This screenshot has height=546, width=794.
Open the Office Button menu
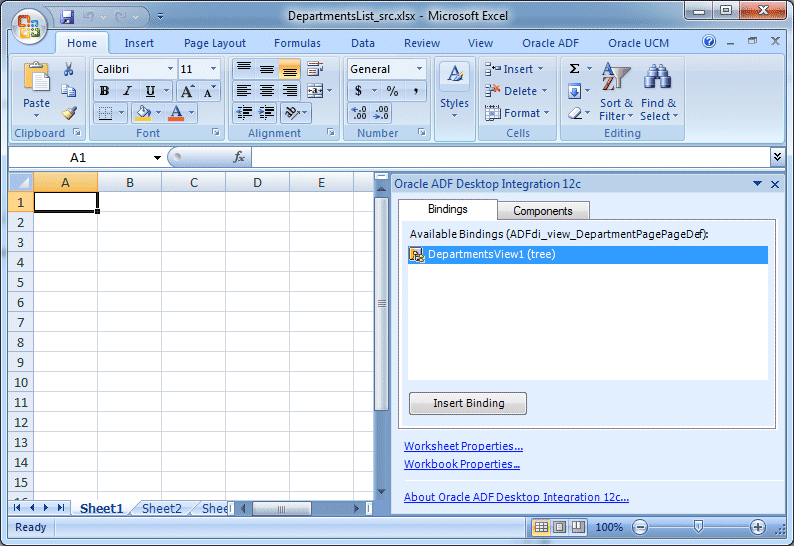tap(29, 26)
